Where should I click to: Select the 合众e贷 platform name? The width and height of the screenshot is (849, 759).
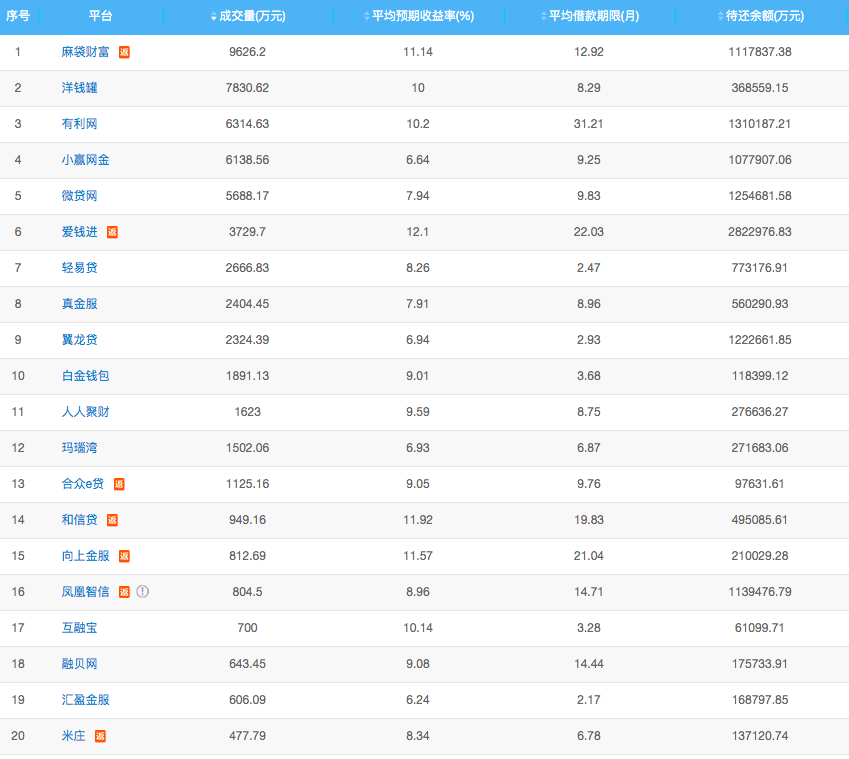click(83, 484)
